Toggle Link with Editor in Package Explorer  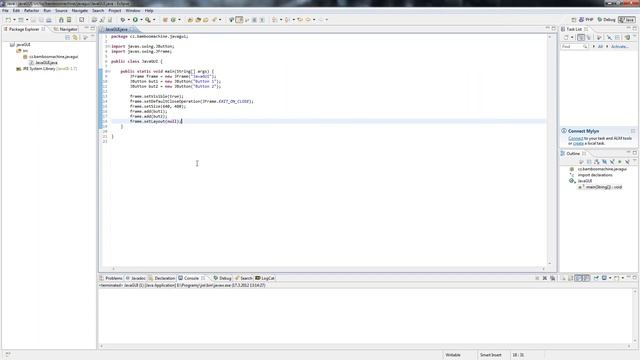pos(75,37)
